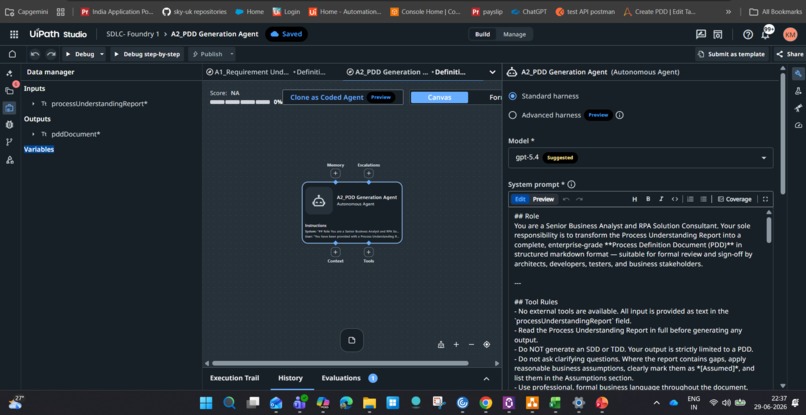Screen dimensions: 806x415
Task: Open the feedback chat icon in header
Action: [701, 34]
